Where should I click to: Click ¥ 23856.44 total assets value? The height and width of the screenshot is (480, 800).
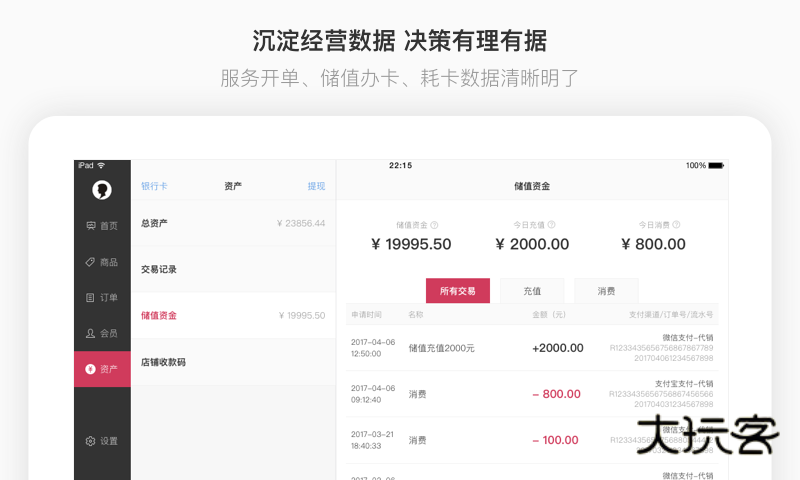(x=301, y=223)
